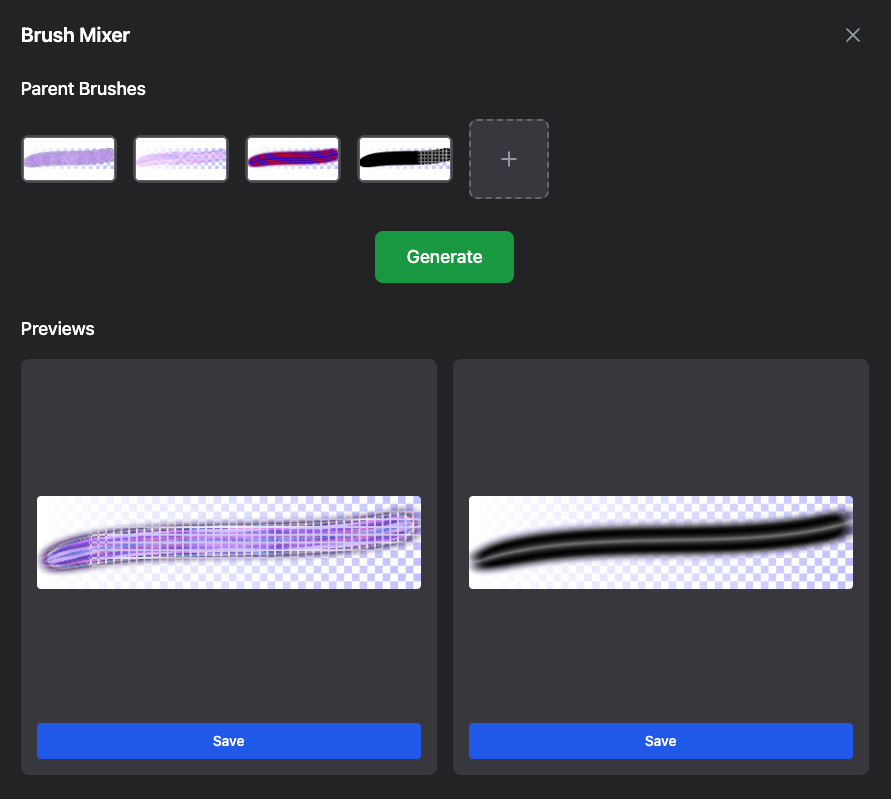
Task: Toggle selection on the black parent brush
Action: pos(405,158)
